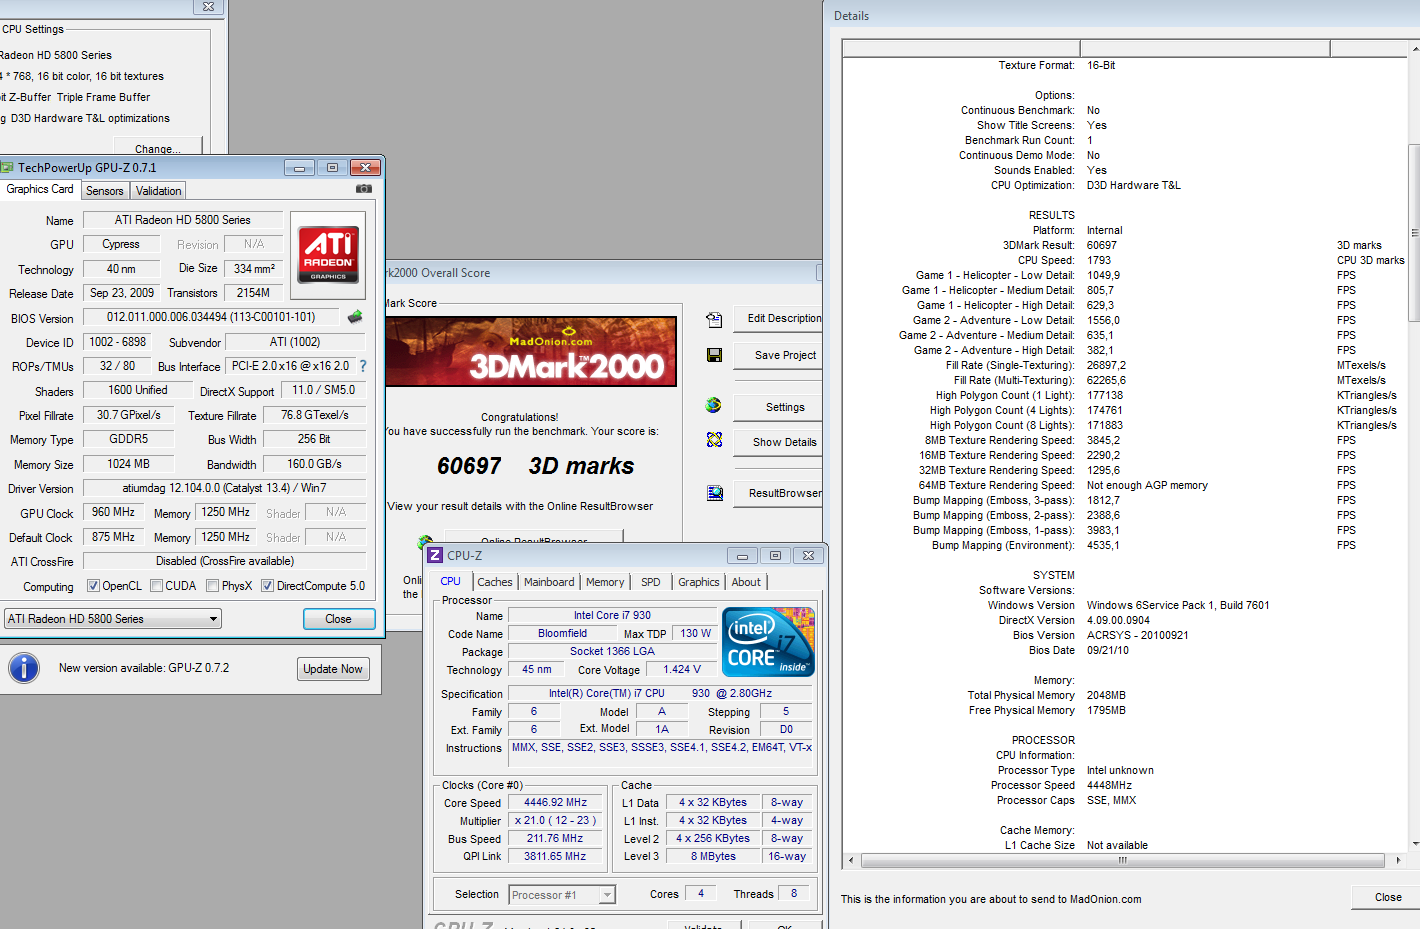Toggle the OpenCL checkbox in GPU-Z
This screenshot has height=929, width=1420.
93,586
